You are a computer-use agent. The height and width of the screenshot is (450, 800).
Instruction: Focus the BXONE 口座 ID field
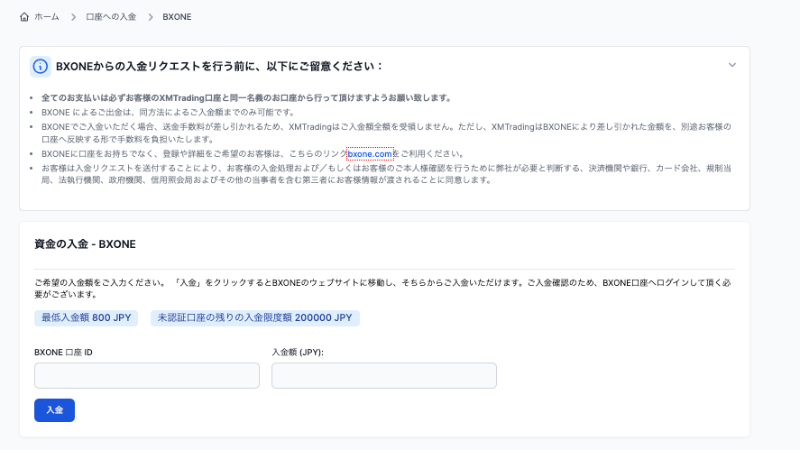[x=147, y=376]
